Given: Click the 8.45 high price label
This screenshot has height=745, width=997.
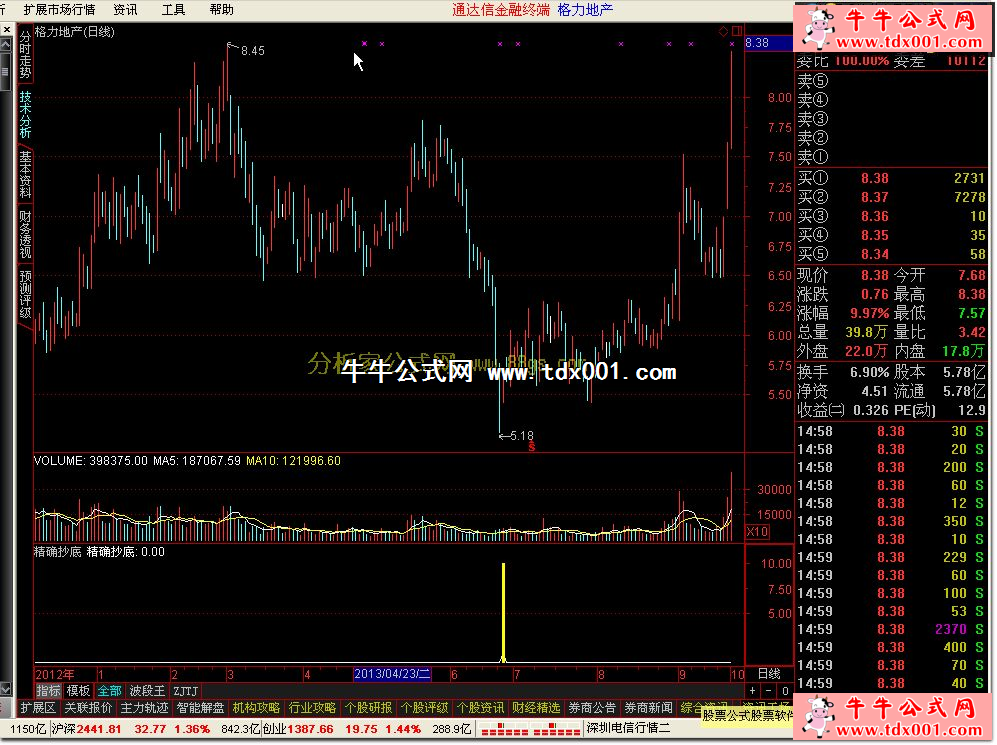Looking at the screenshot, I should click(x=252, y=51).
